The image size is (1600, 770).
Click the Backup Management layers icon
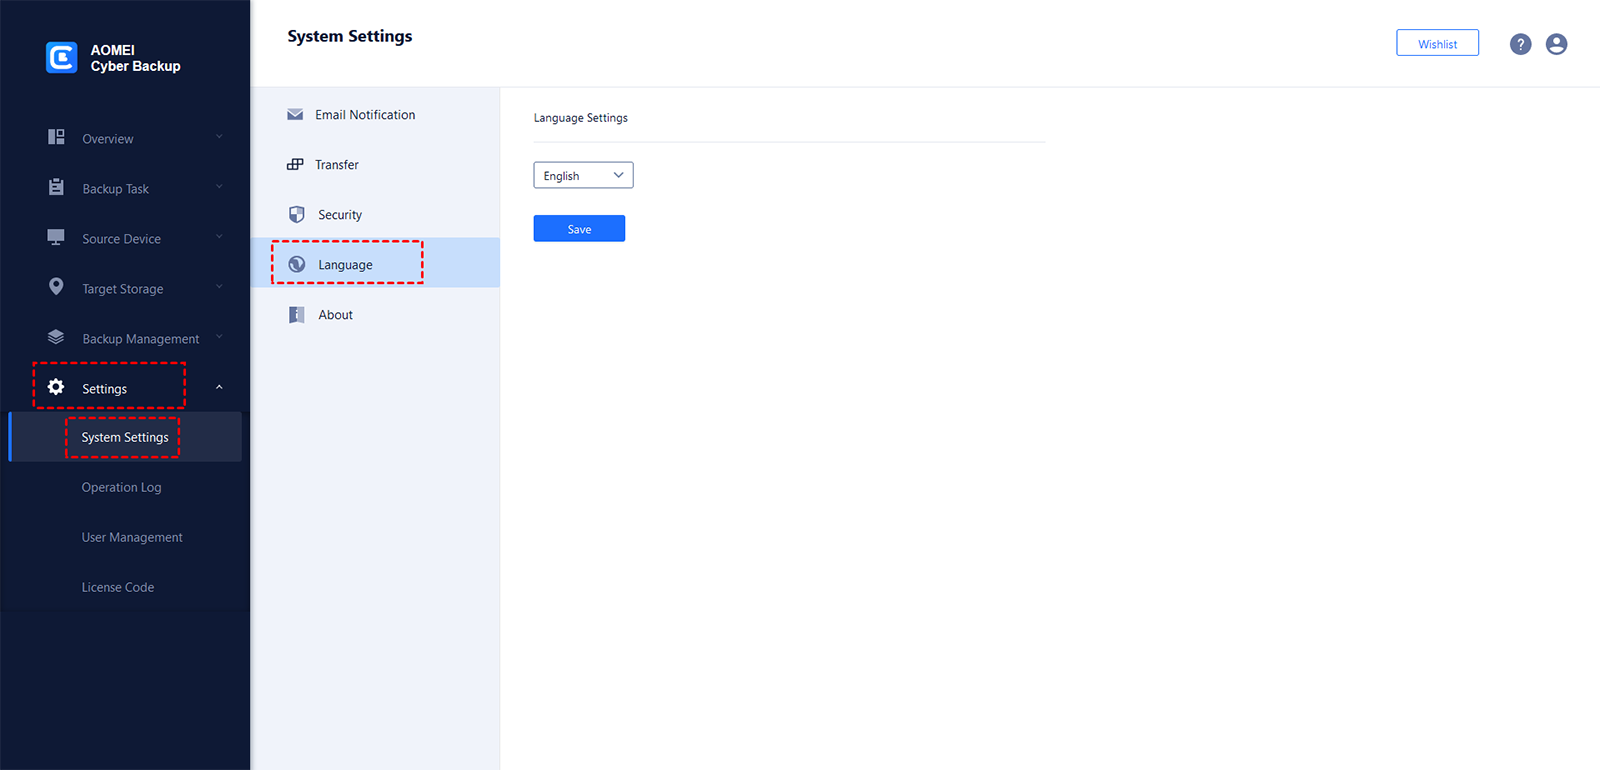[56, 337]
